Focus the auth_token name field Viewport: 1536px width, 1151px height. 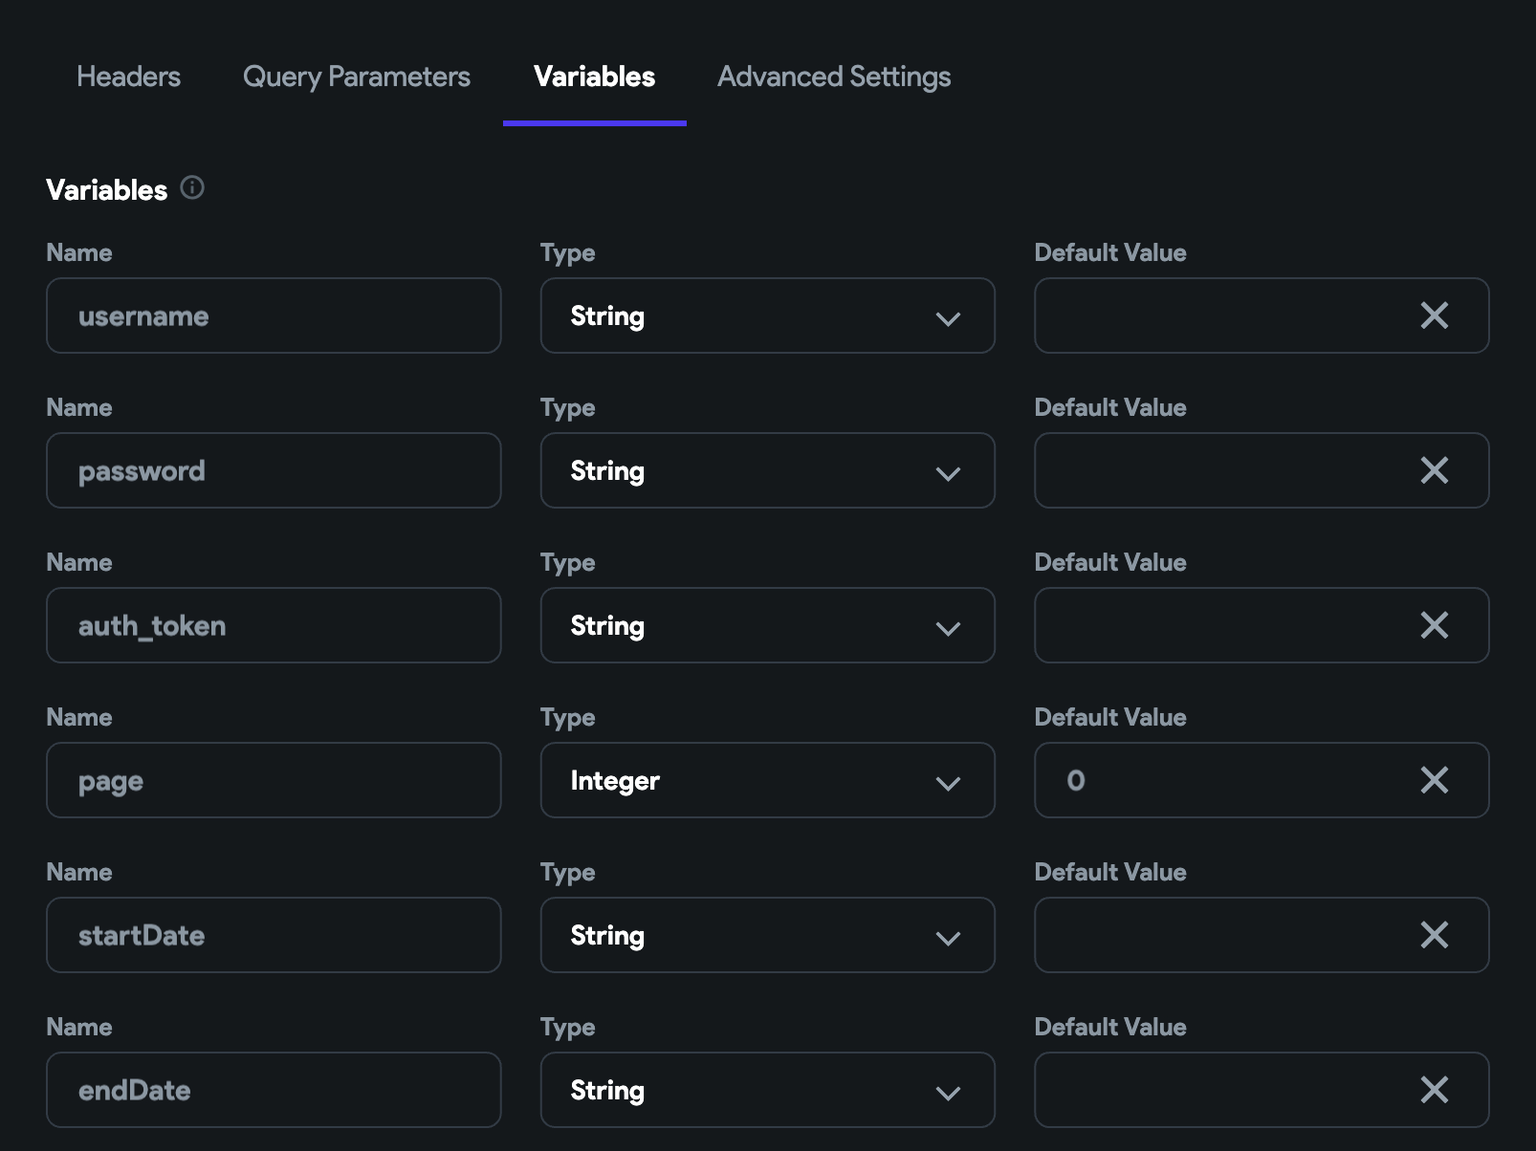coord(273,626)
